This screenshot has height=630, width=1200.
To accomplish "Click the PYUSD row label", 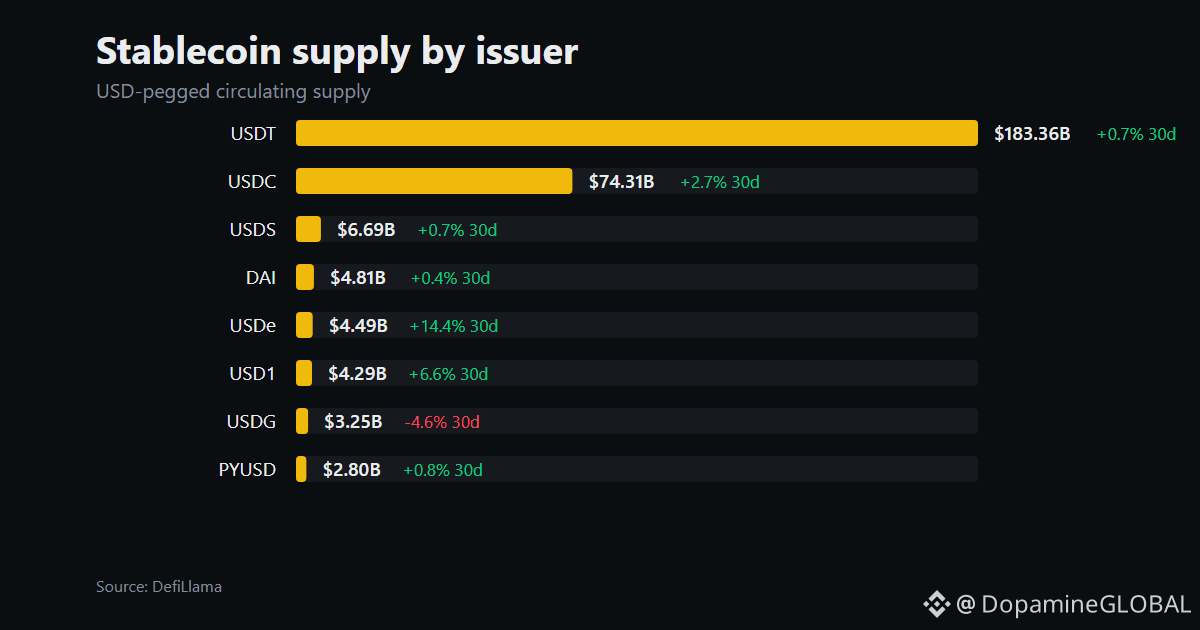I will click(x=247, y=469).
